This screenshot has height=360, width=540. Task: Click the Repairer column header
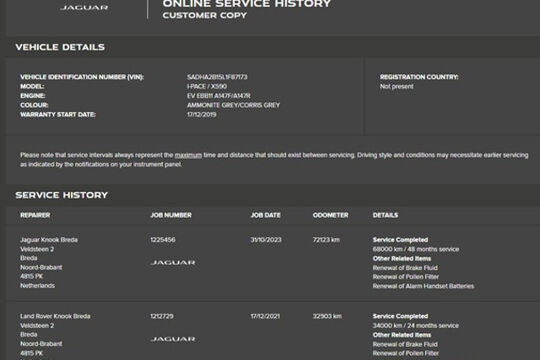pos(35,215)
